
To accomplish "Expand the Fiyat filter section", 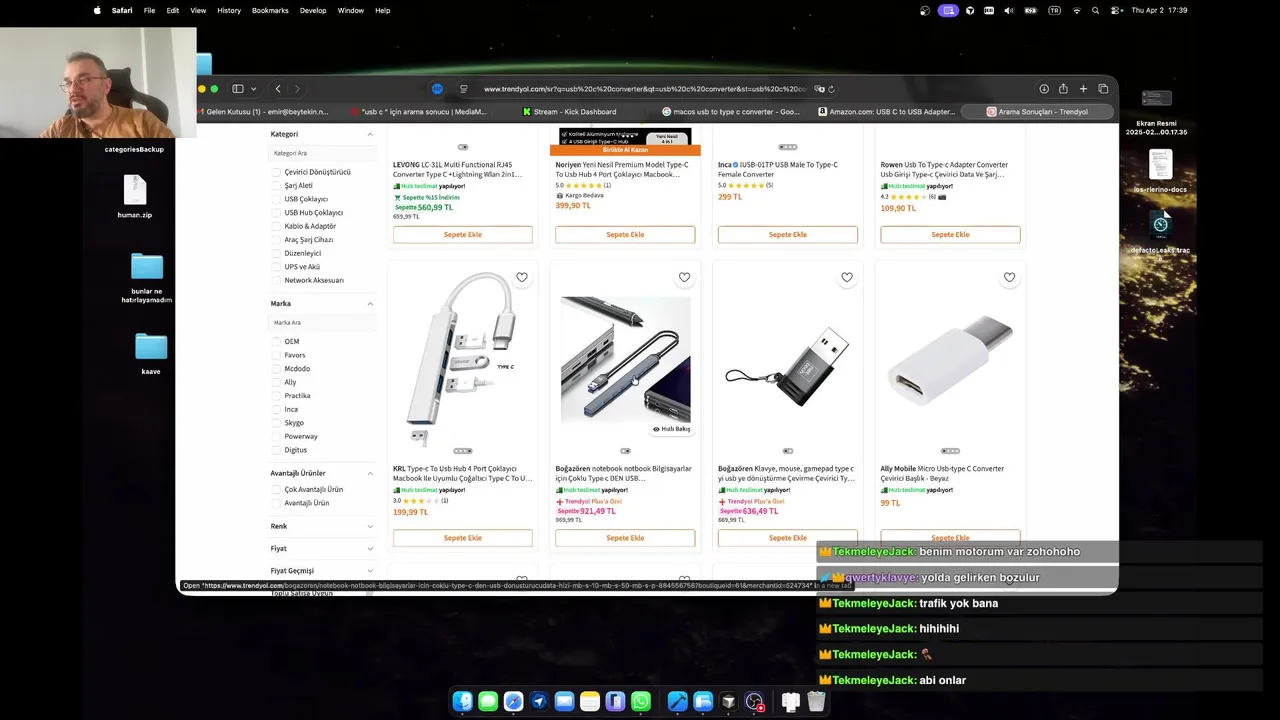I will (370, 548).
